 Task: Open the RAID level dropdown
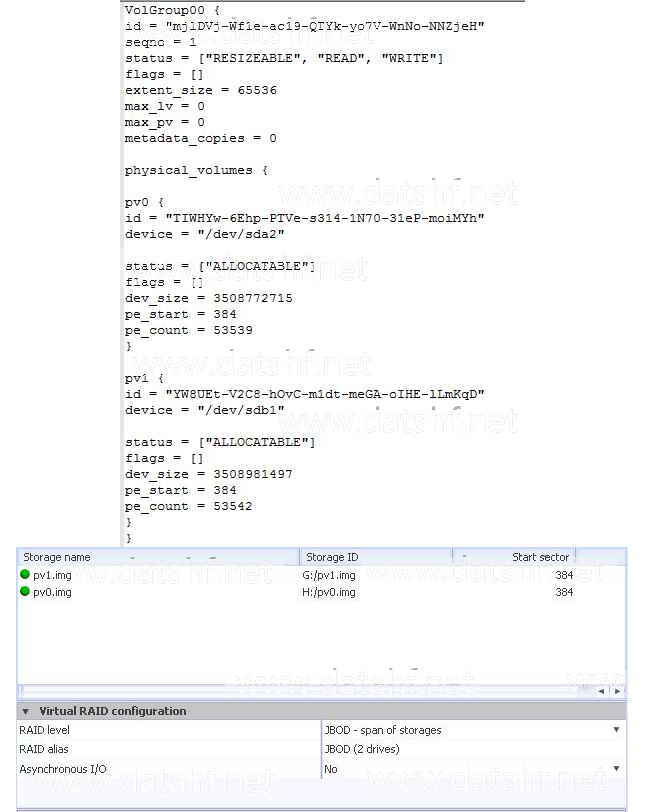[x=616, y=730]
